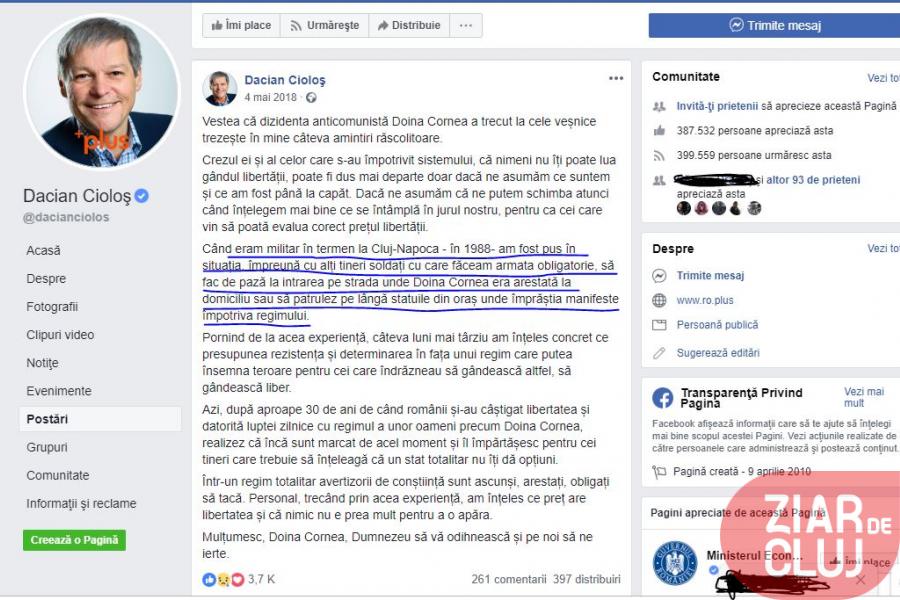Image resolution: width=900 pixels, height=600 pixels.
Task: Open the 261 comentarii link
Action: (509, 579)
